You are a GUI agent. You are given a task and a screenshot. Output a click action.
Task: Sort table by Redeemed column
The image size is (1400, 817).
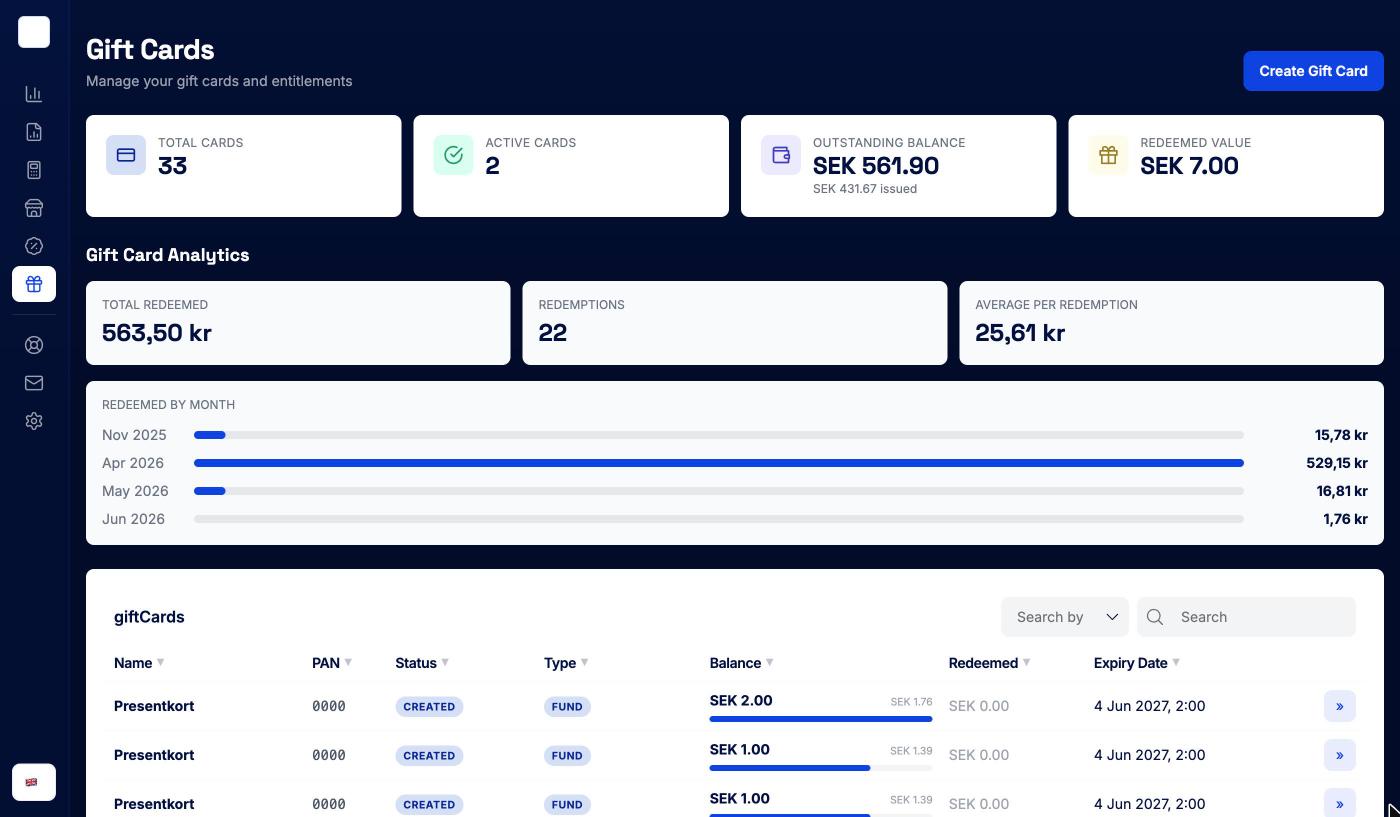click(989, 663)
